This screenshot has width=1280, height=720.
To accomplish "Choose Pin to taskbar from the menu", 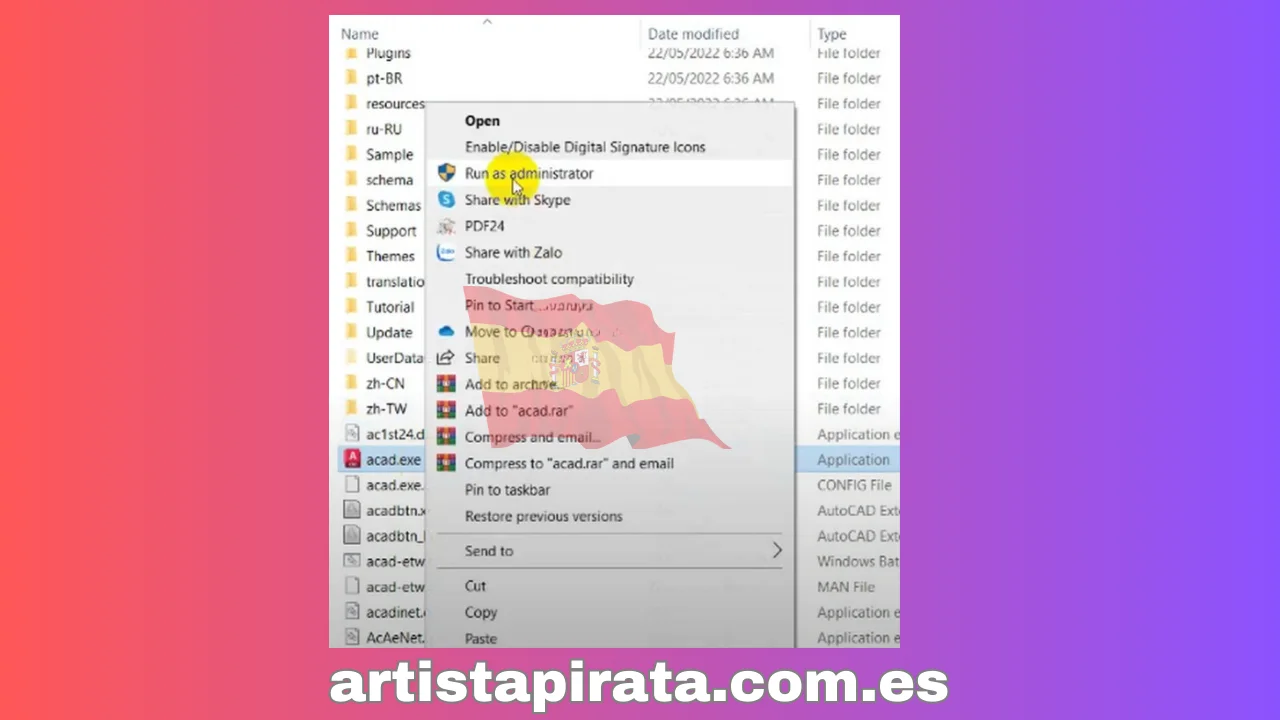I will 507,489.
